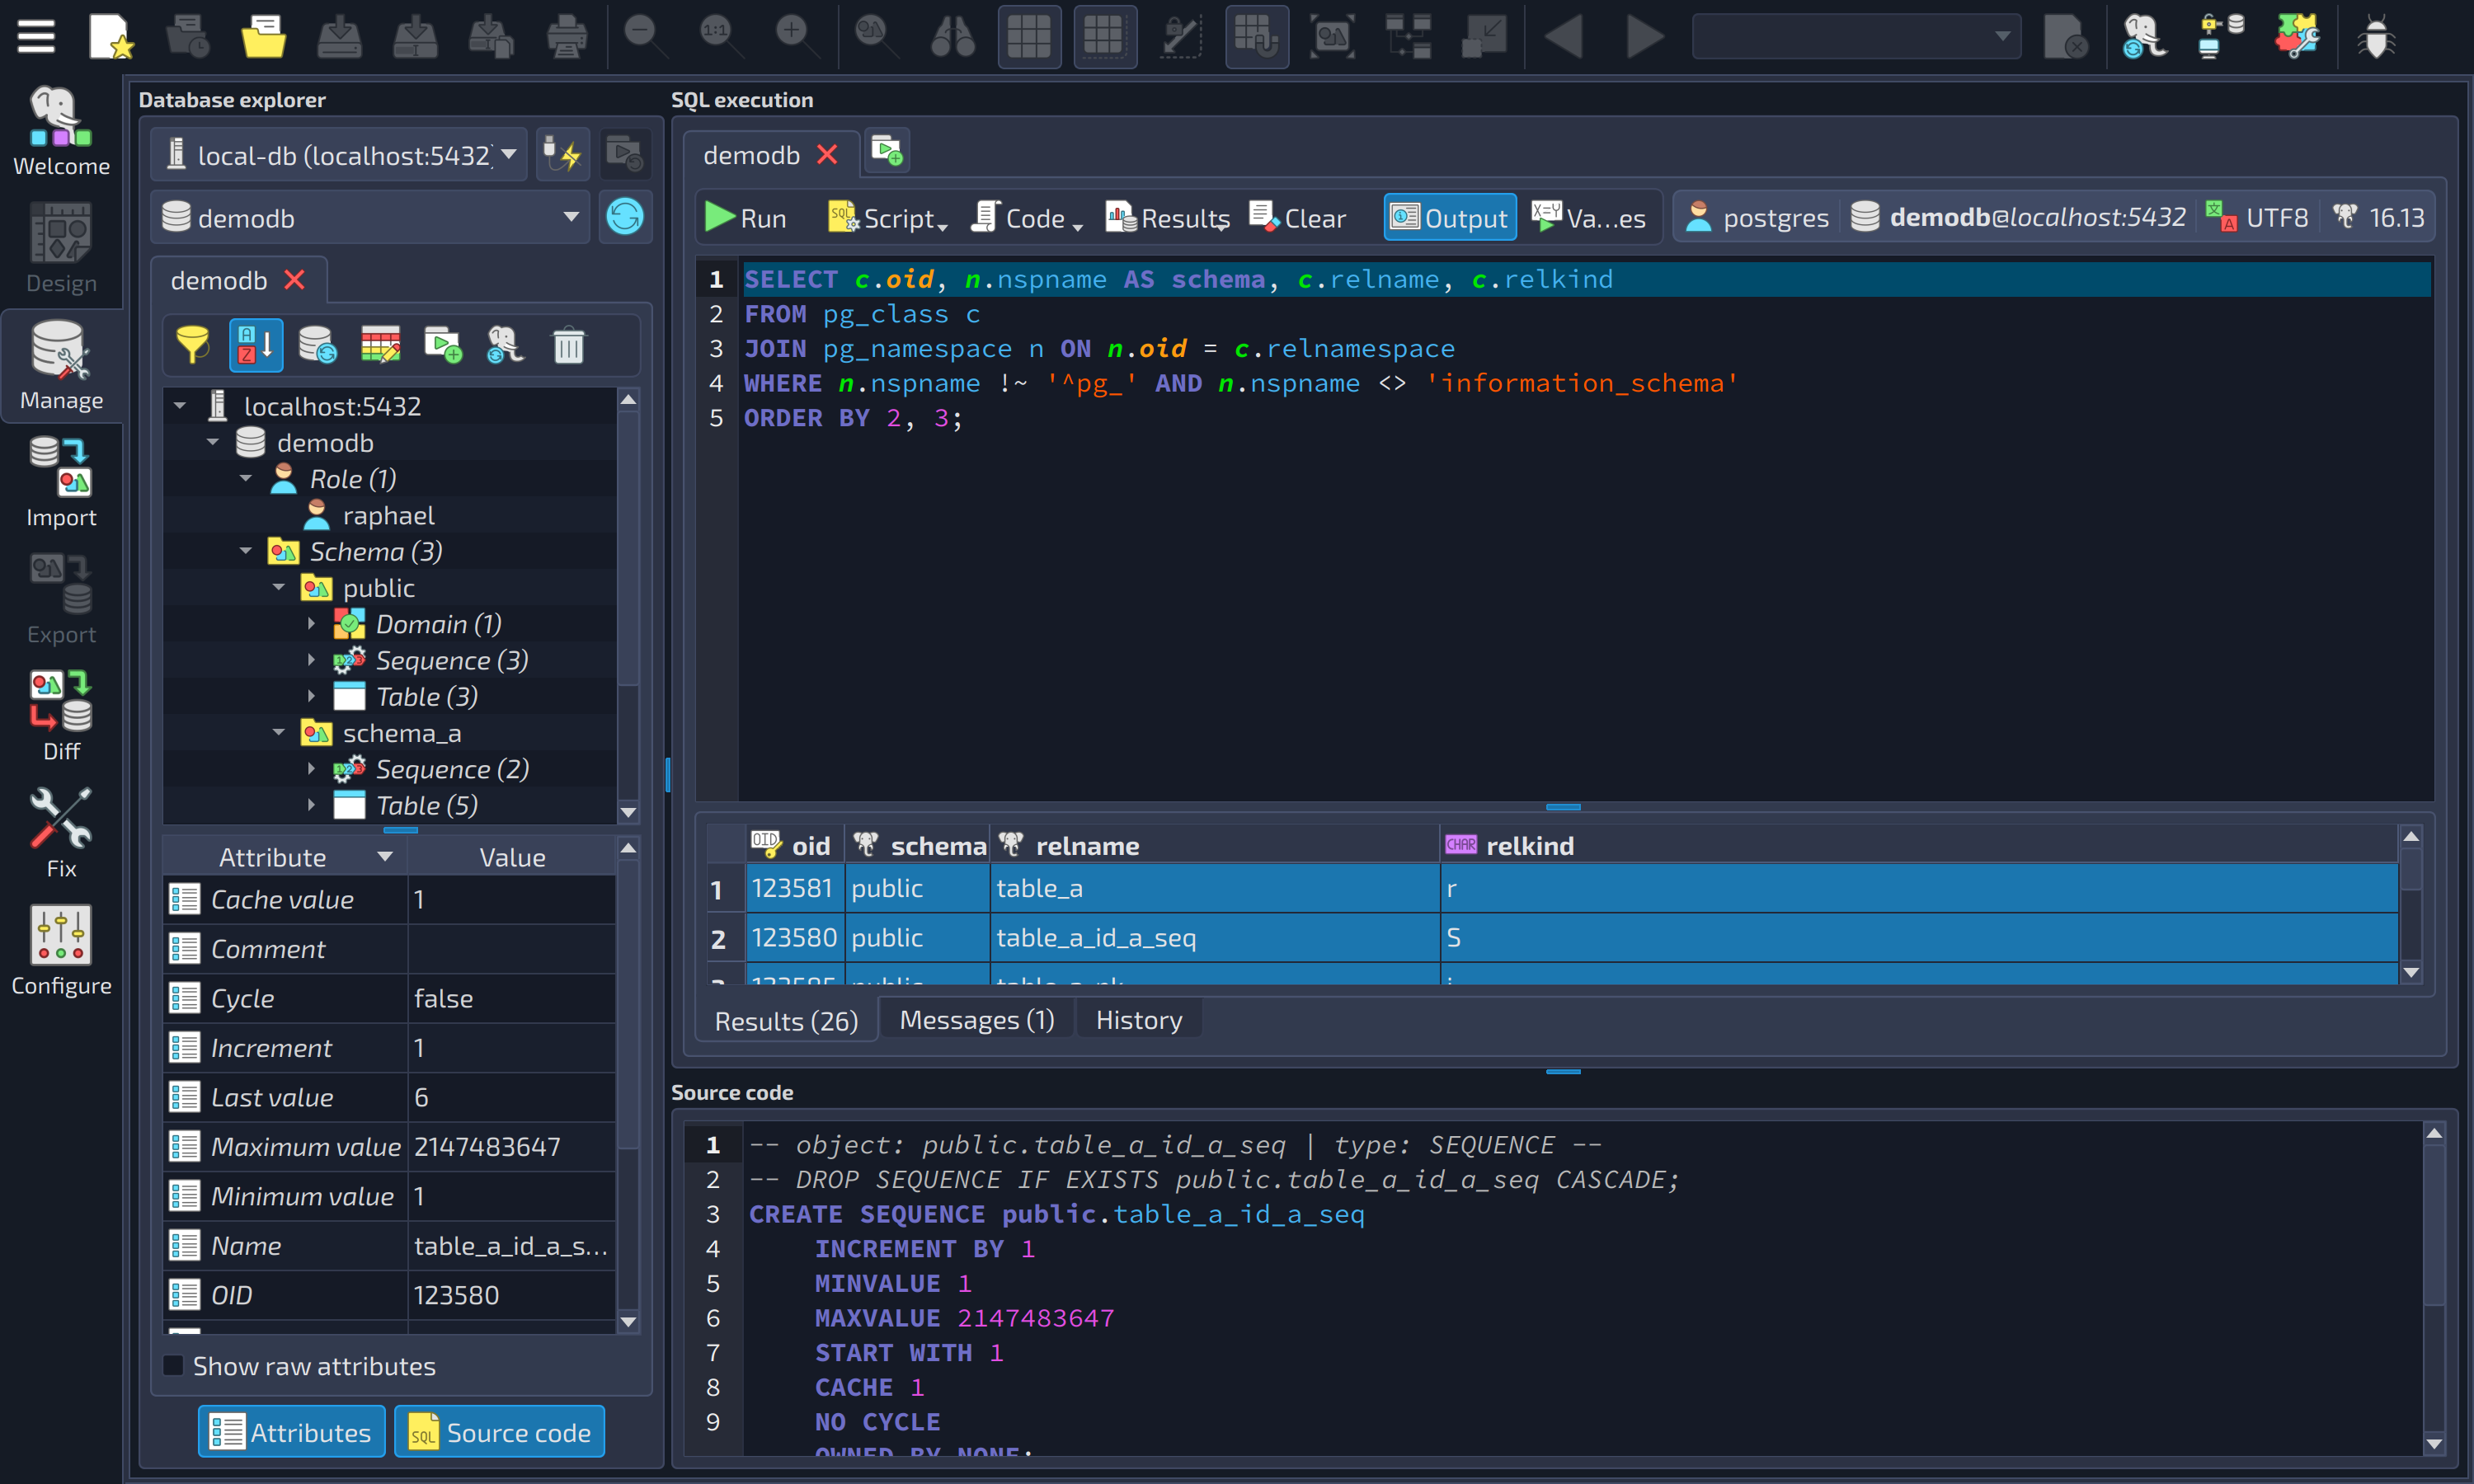Collapse the localhost:5432 tree node
Screen dimensions: 2474x1484
point(181,406)
